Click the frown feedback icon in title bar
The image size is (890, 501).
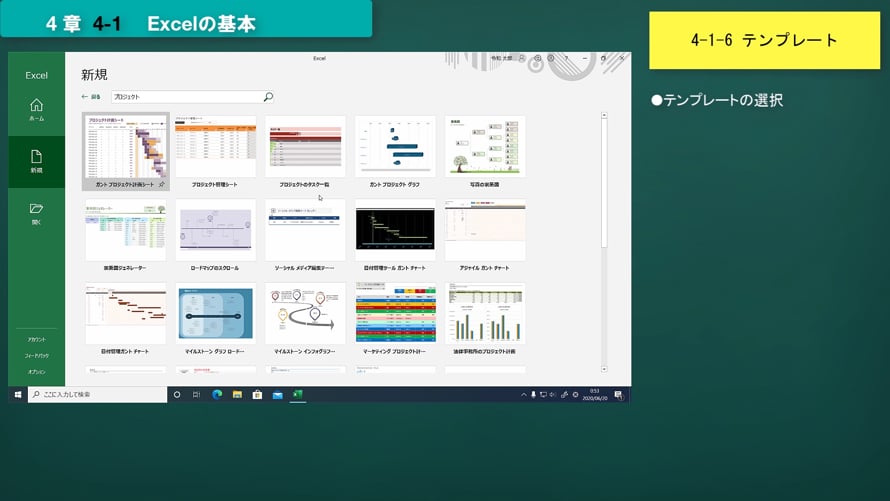[x=551, y=58]
